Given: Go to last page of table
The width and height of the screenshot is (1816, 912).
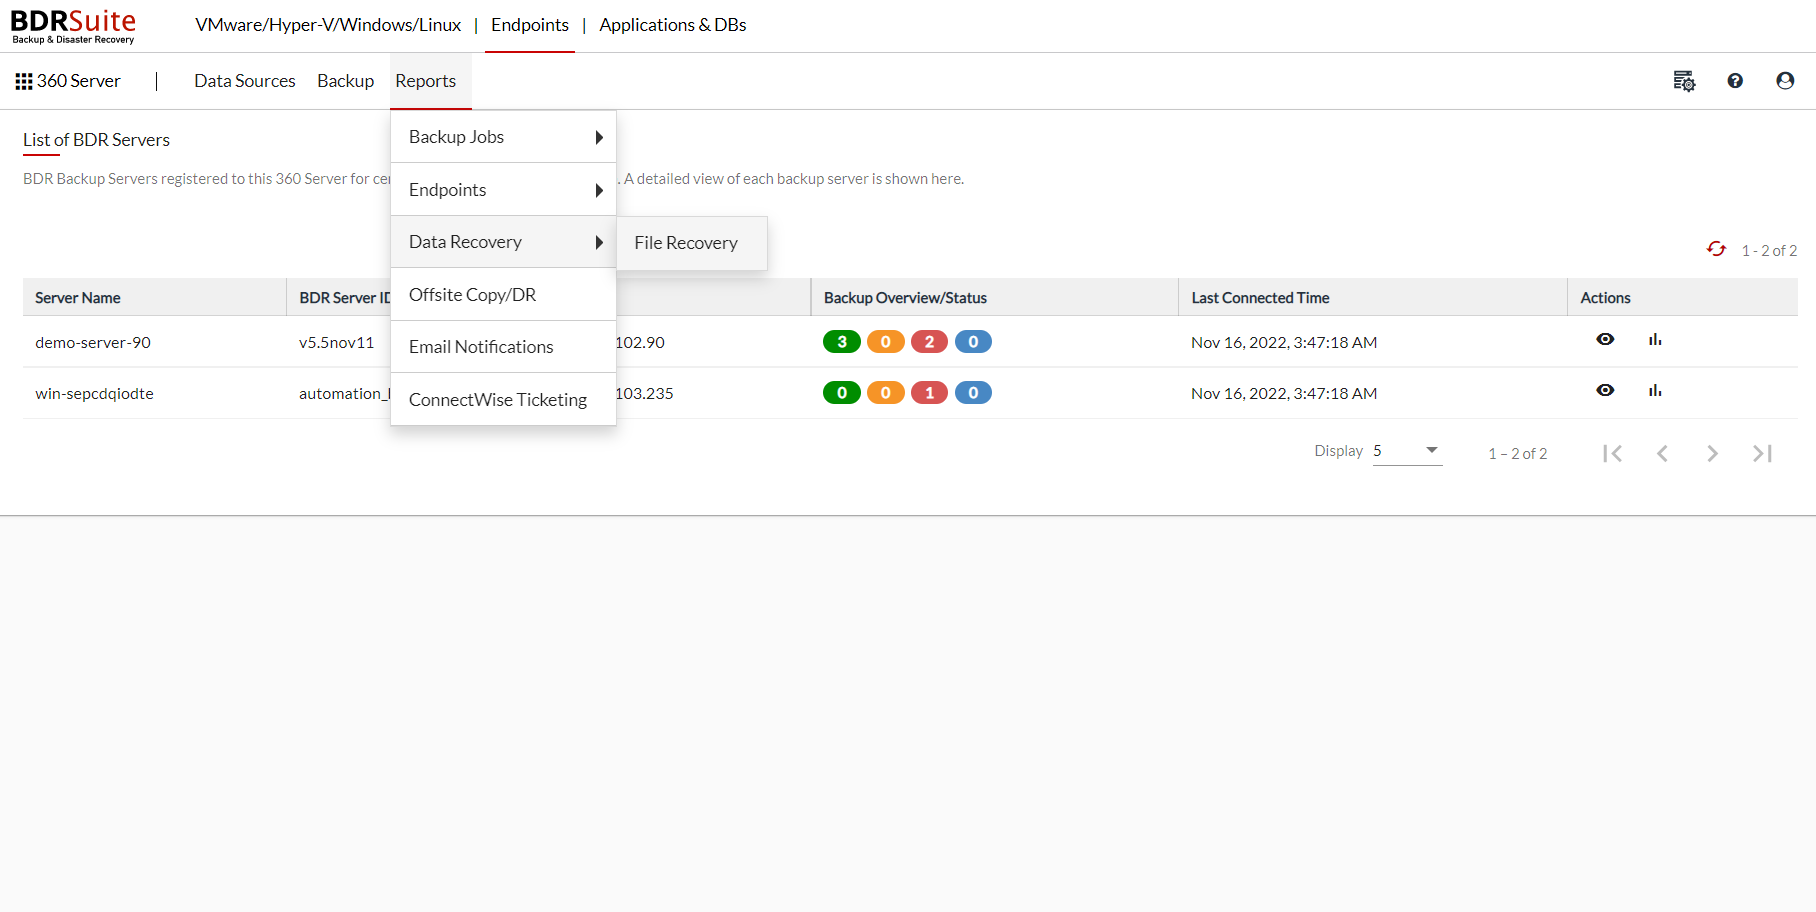Looking at the screenshot, I should pyautogui.click(x=1762, y=454).
